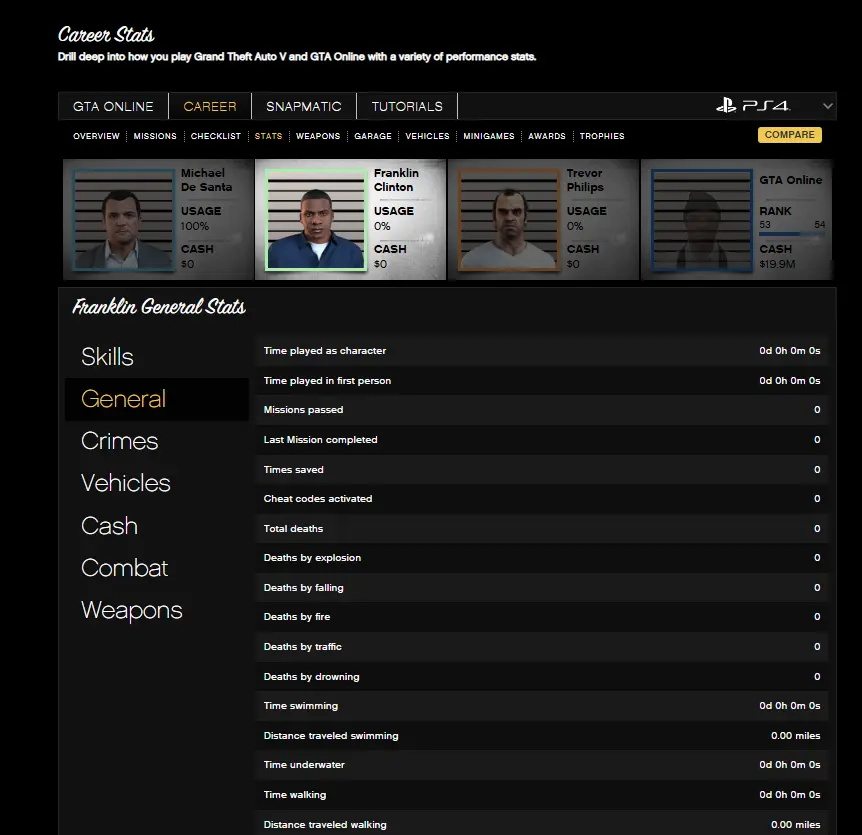Click the Career Stats page title
The height and width of the screenshot is (835, 862).
tap(106, 35)
